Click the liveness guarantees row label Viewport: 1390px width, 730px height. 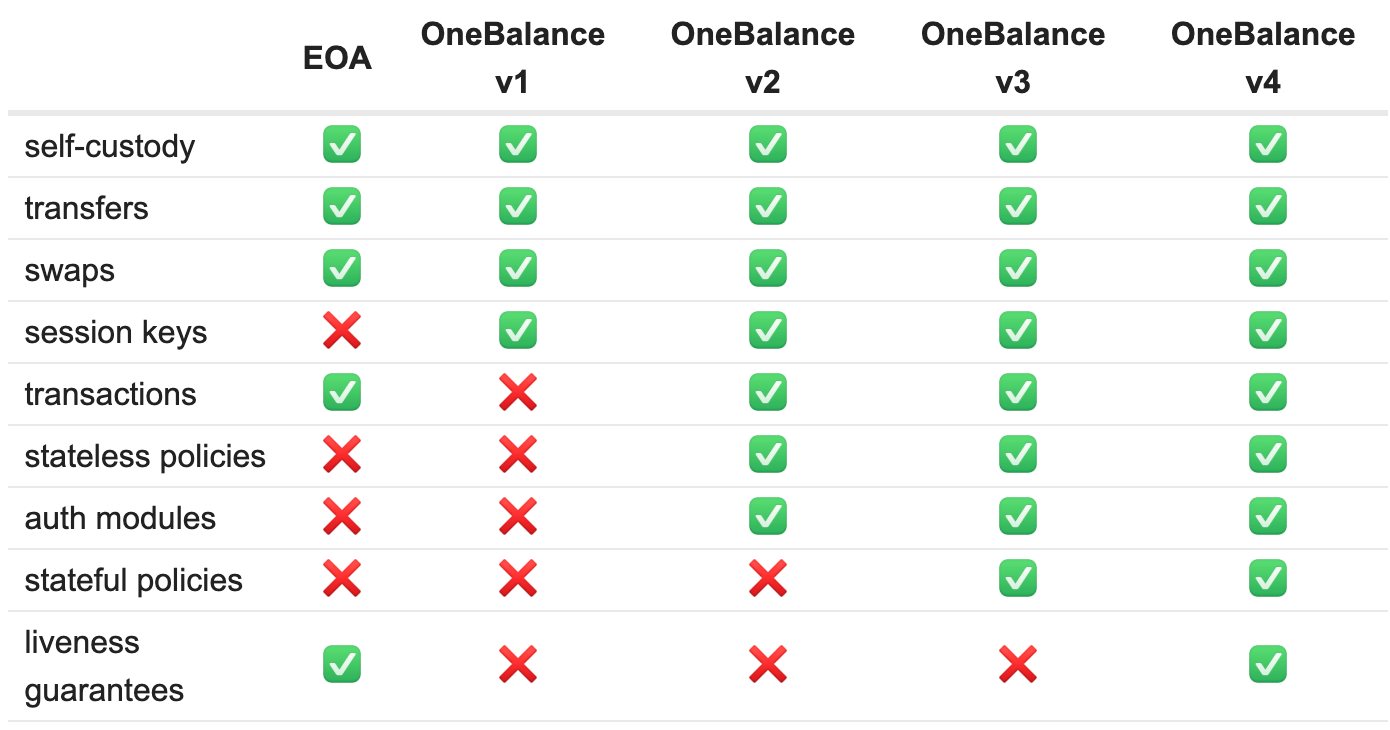coord(104,666)
